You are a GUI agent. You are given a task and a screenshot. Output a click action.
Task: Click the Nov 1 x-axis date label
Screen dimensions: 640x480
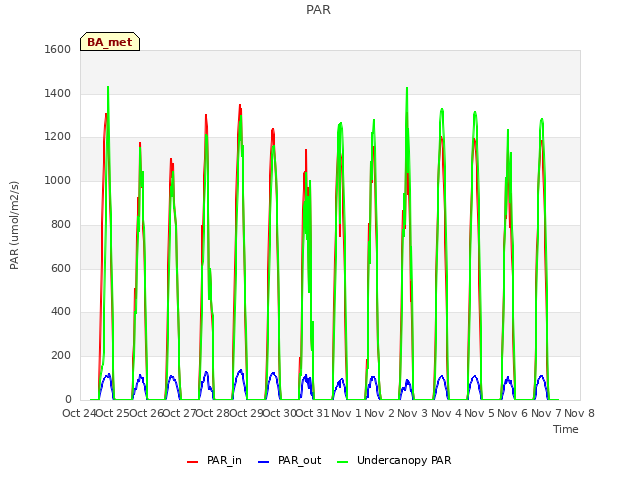(346, 413)
